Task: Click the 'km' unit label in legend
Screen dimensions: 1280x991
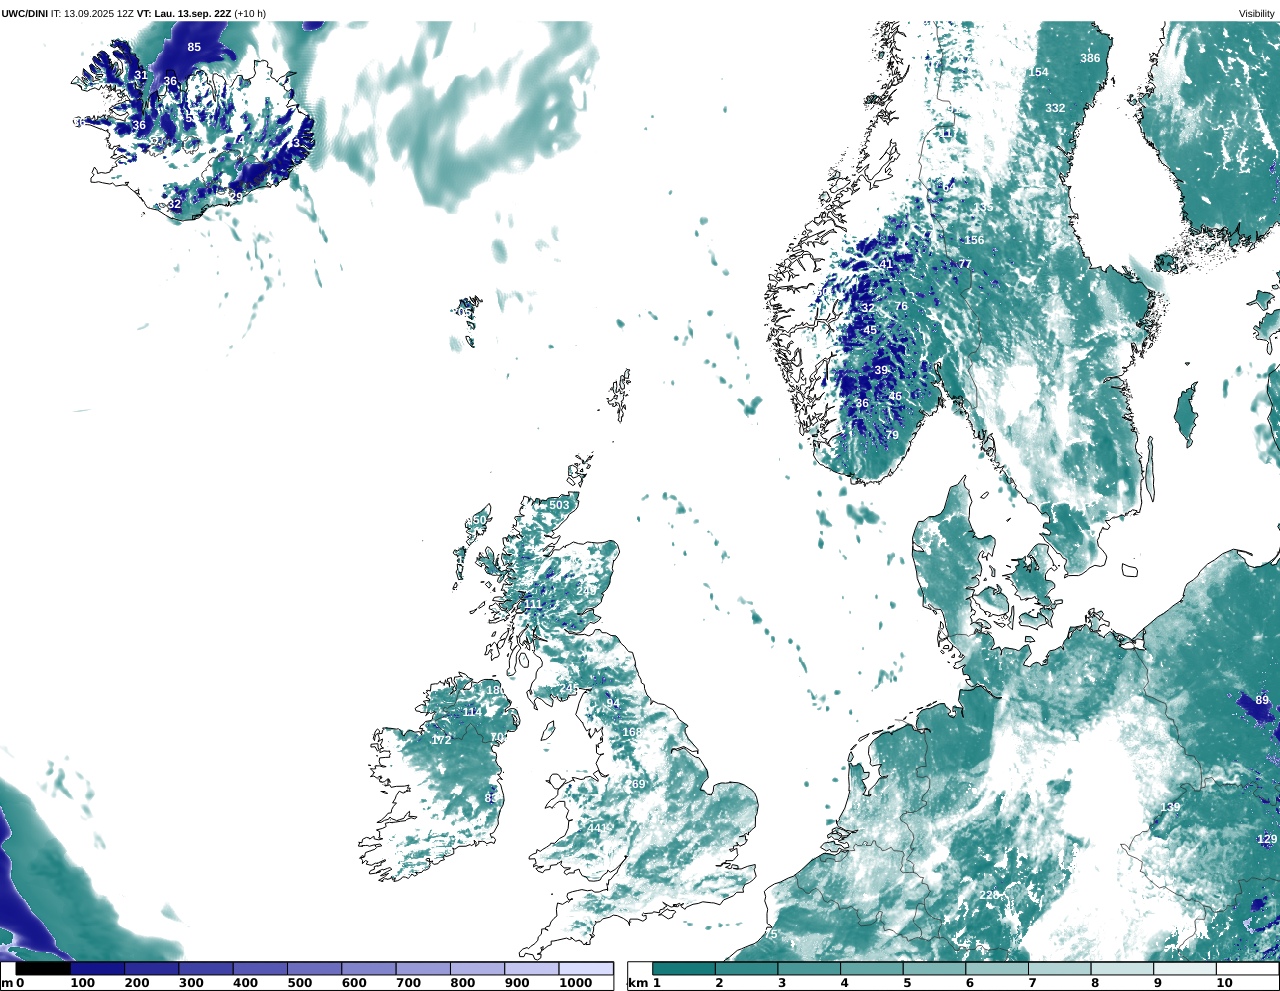Action: click(x=637, y=983)
